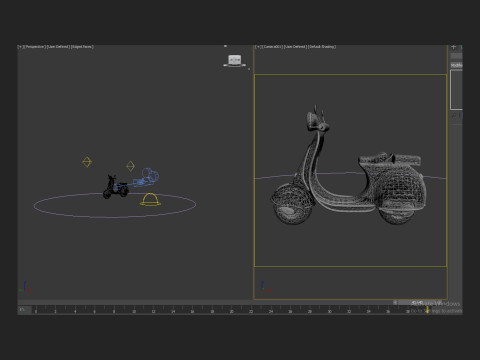
Task: Click the ViewCube in the Perspective viewport
Action: (234, 60)
